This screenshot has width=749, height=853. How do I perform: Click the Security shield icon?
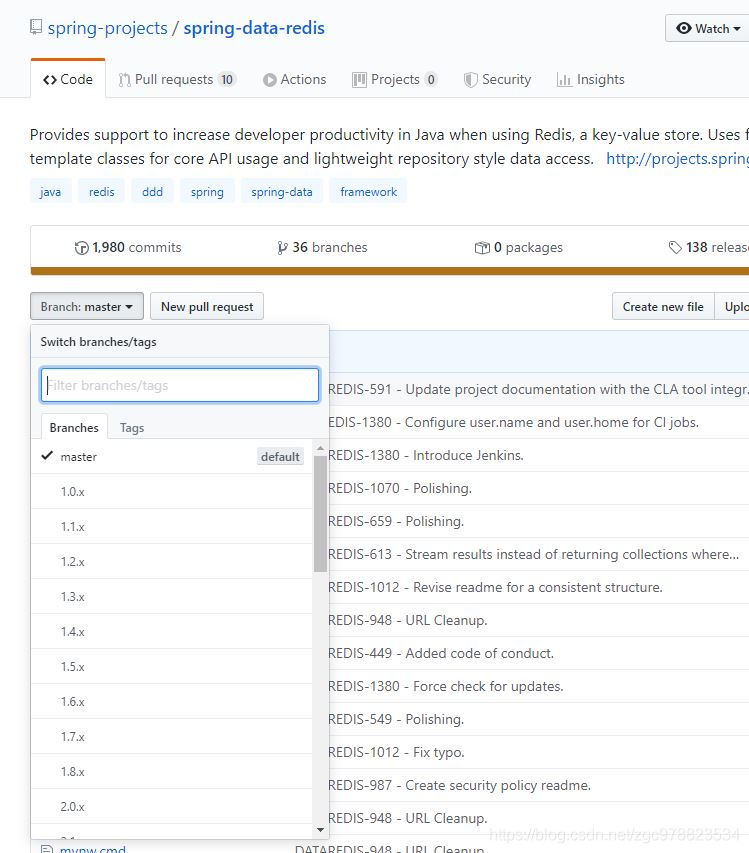click(470, 80)
